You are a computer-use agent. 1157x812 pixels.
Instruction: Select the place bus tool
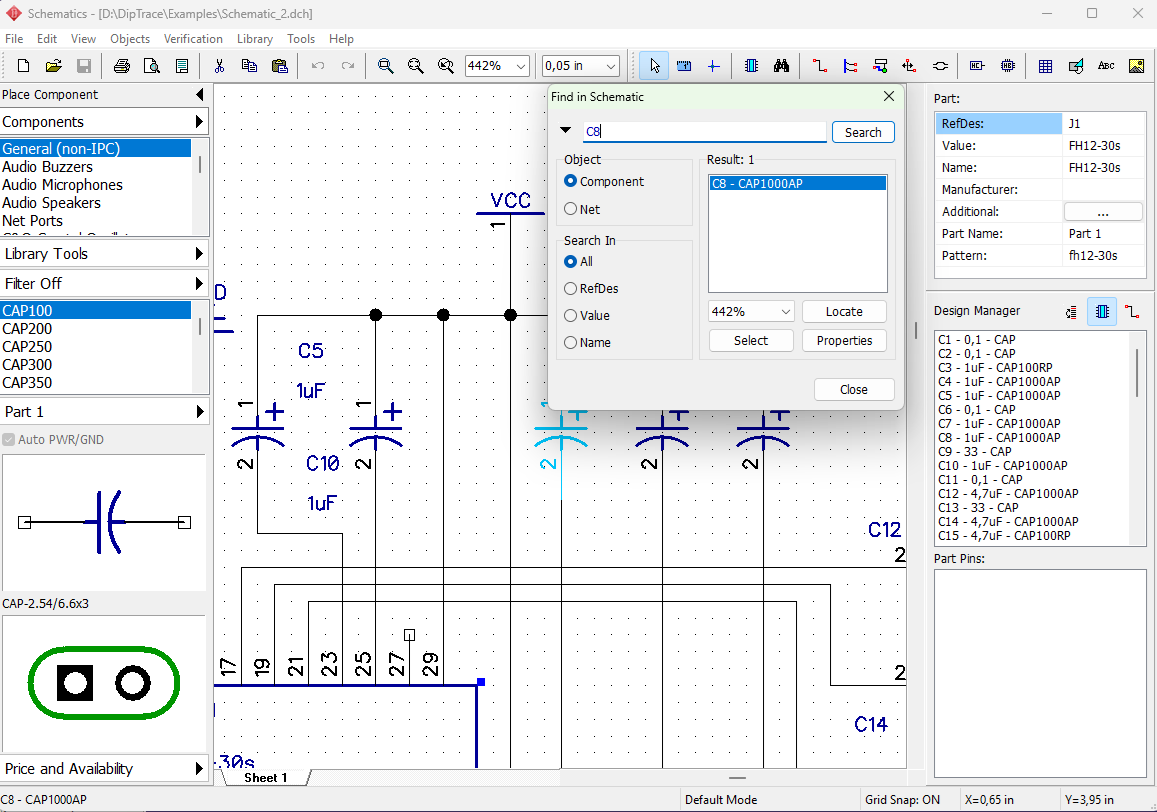(x=850, y=66)
